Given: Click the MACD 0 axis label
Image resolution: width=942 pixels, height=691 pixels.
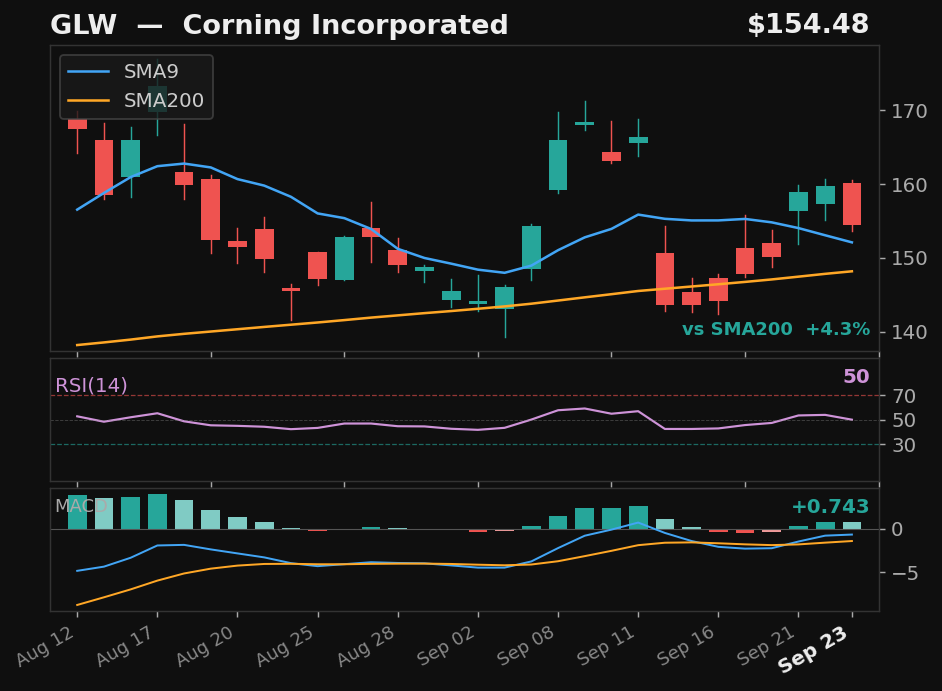Looking at the screenshot, I should [897, 529].
